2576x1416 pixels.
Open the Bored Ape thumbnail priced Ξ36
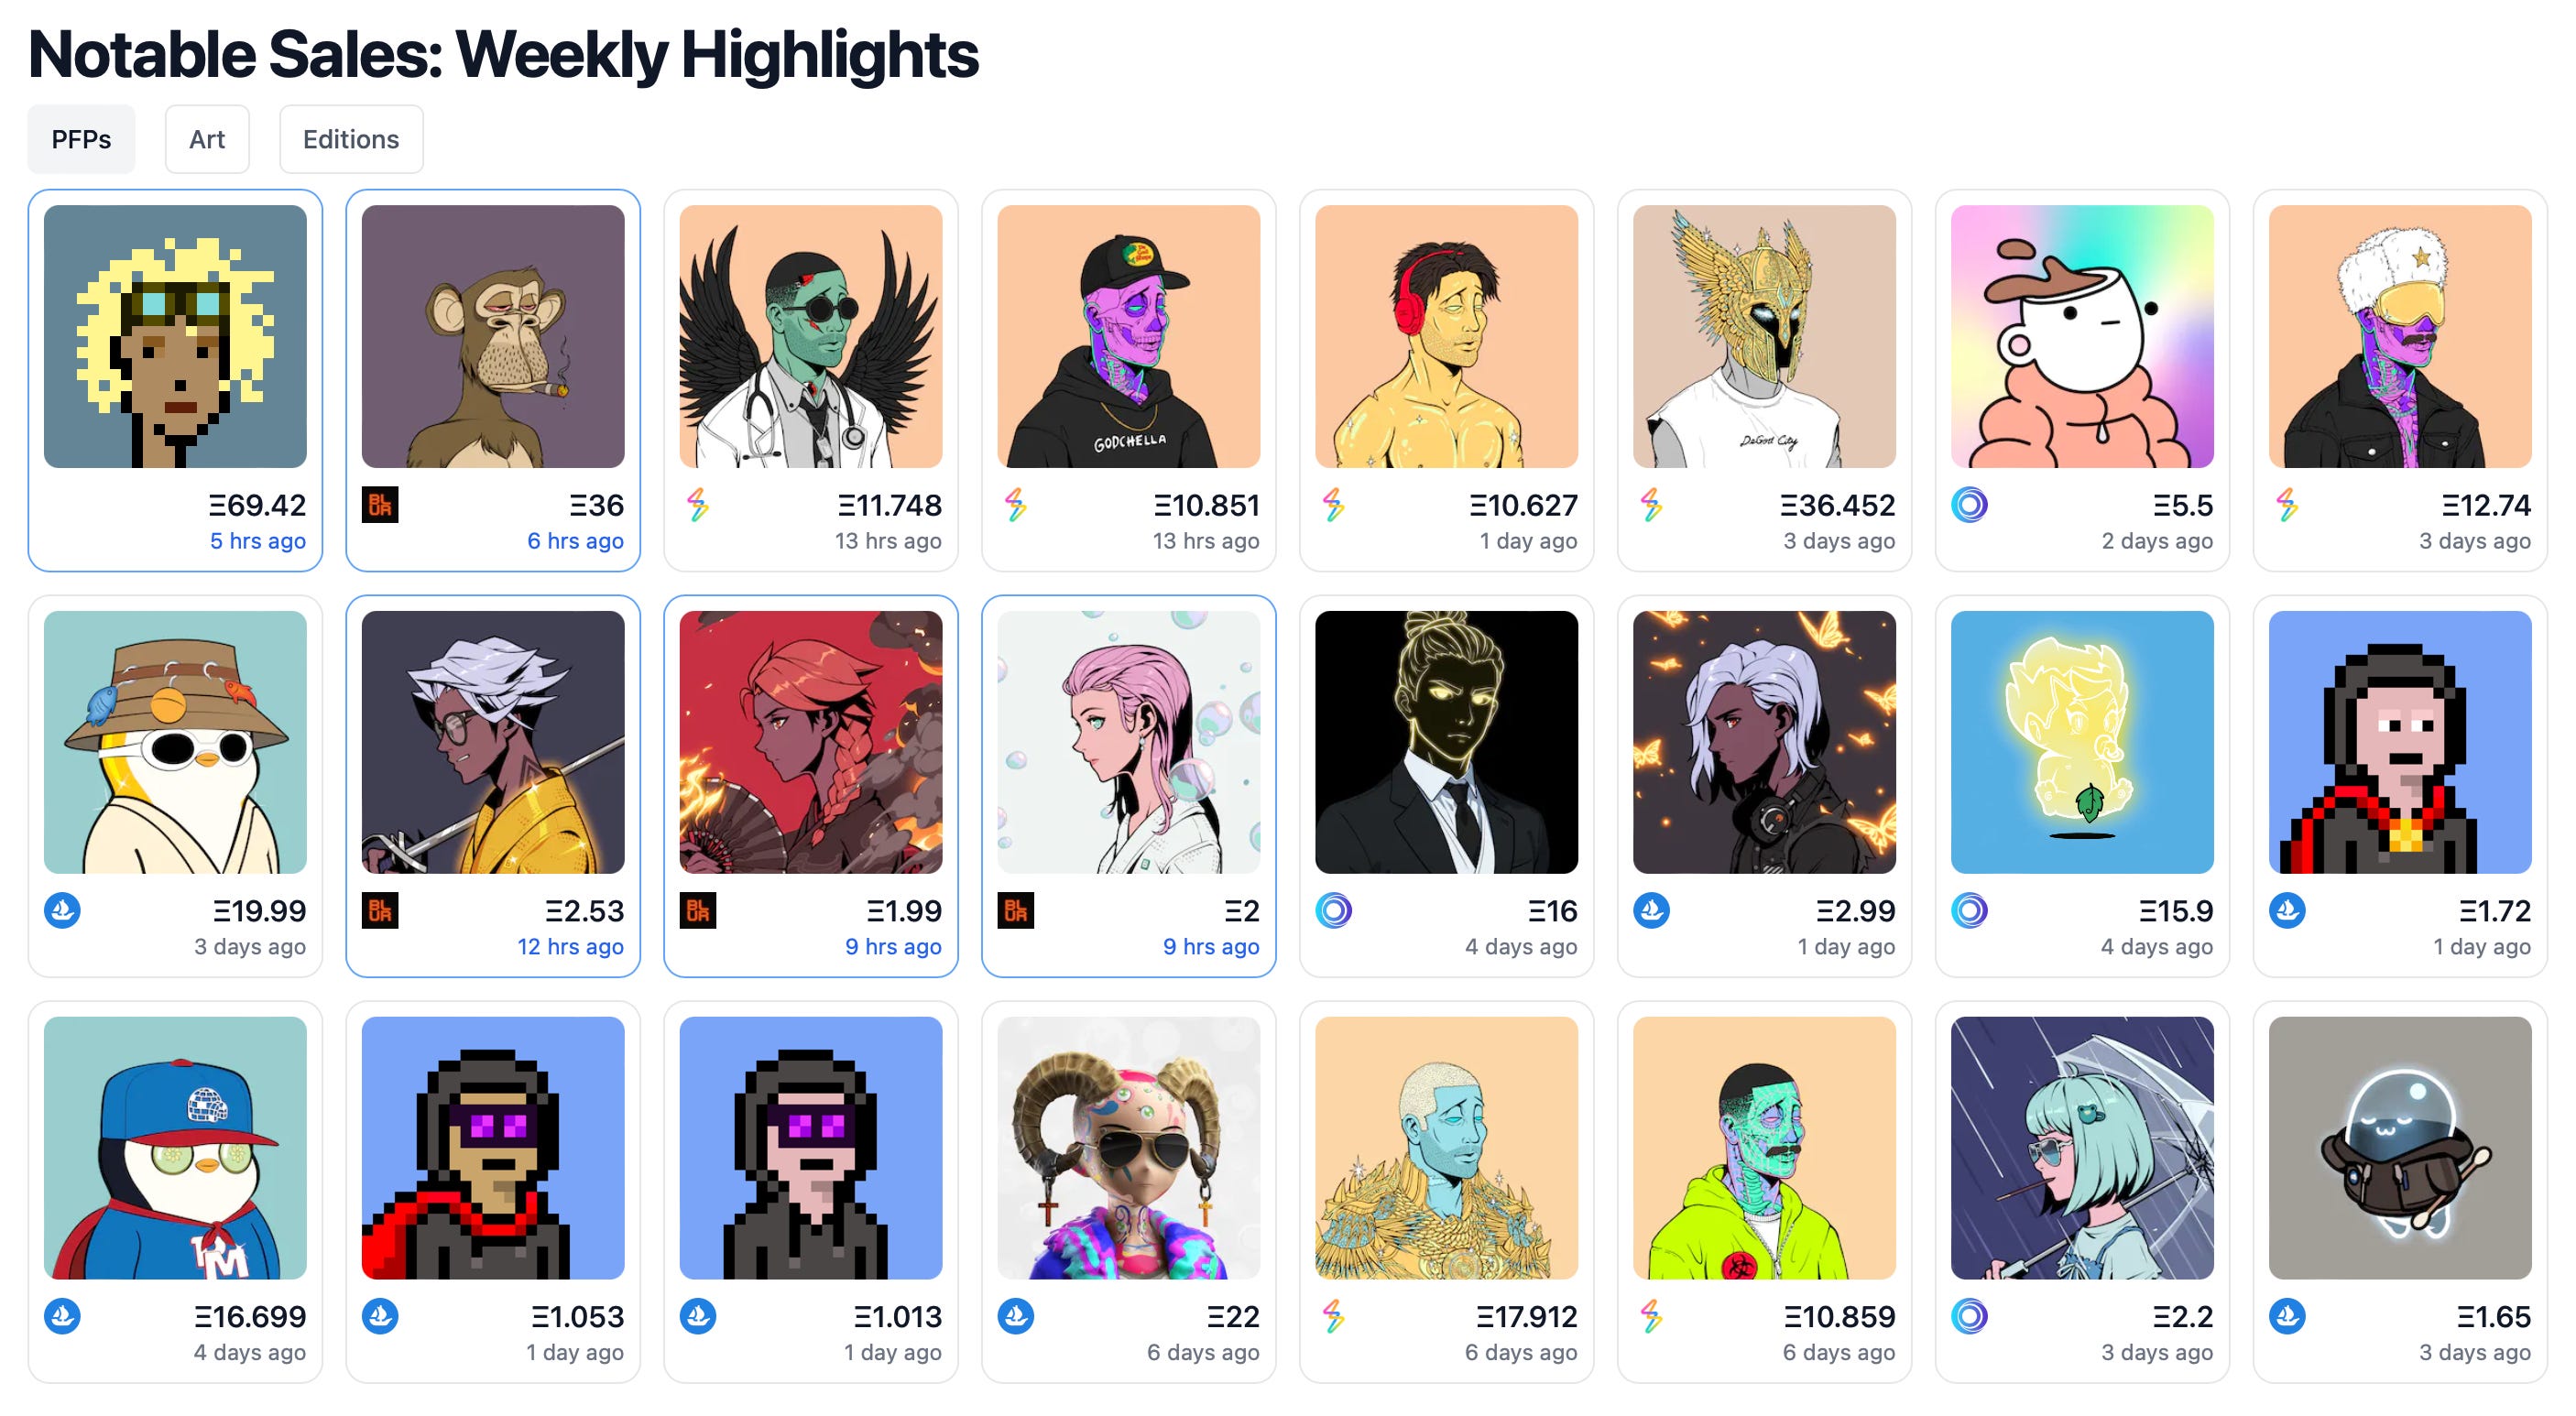(493, 337)
